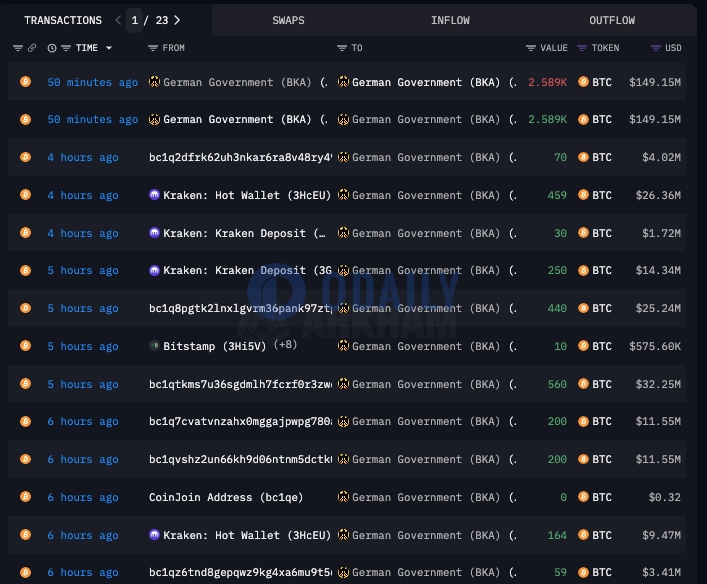Click the Bitstamp logo icon
The image size is (707, 584).
click(154, 346)
